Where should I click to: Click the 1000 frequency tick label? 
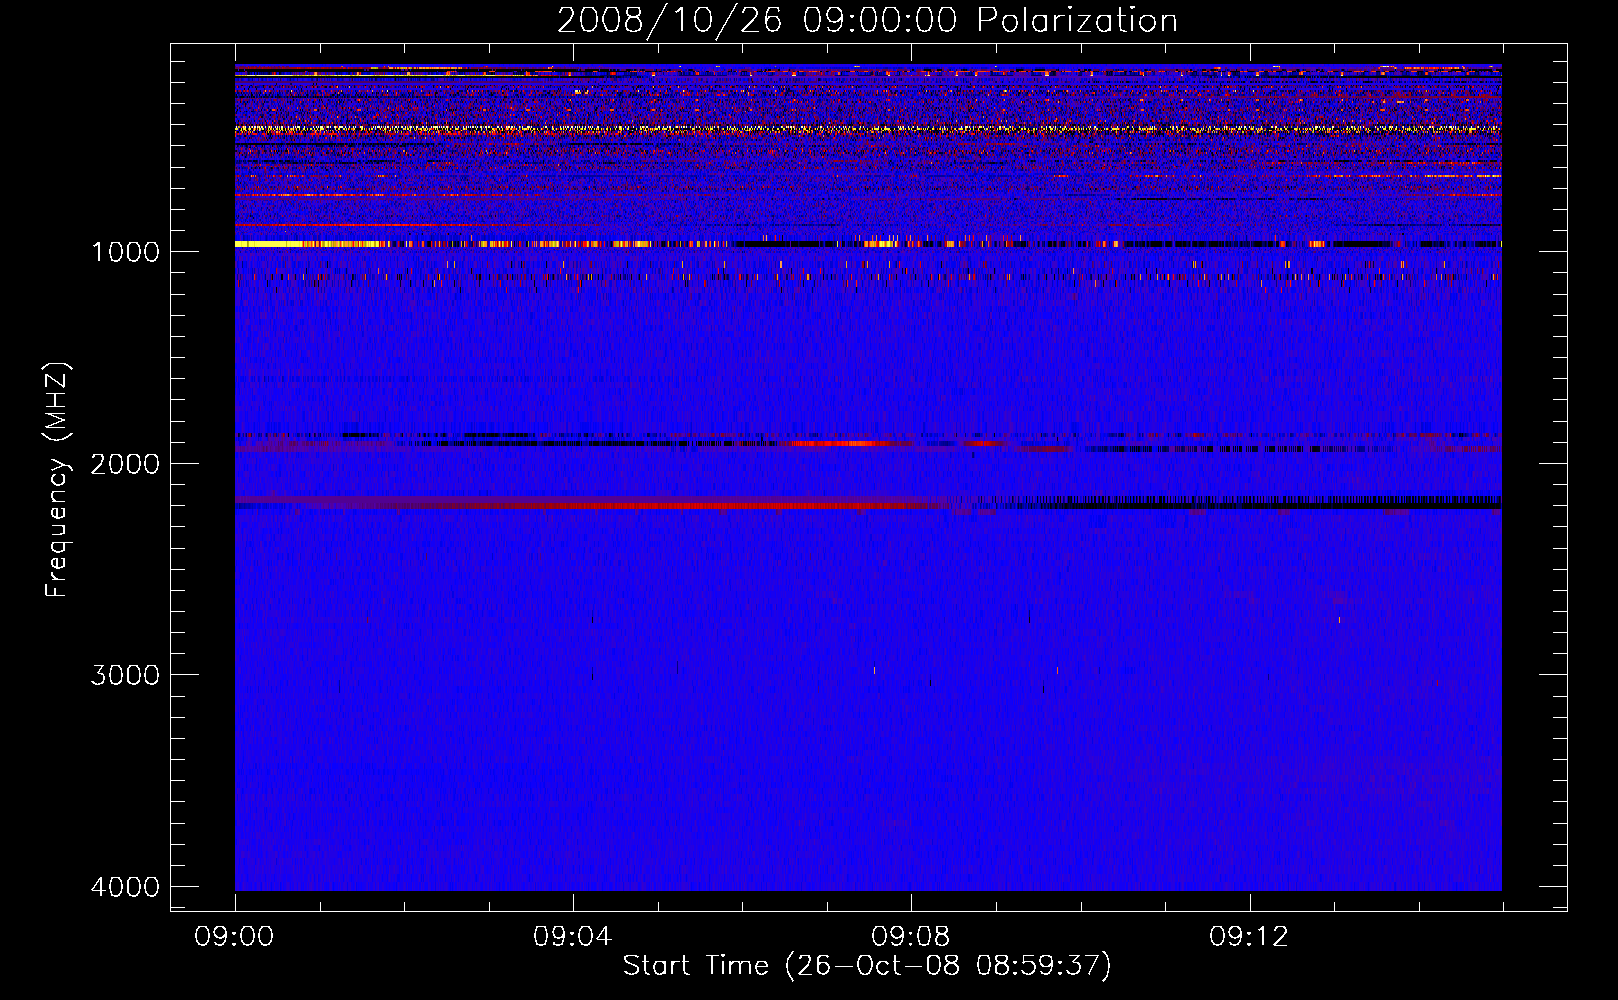click(x=126, y=251)
